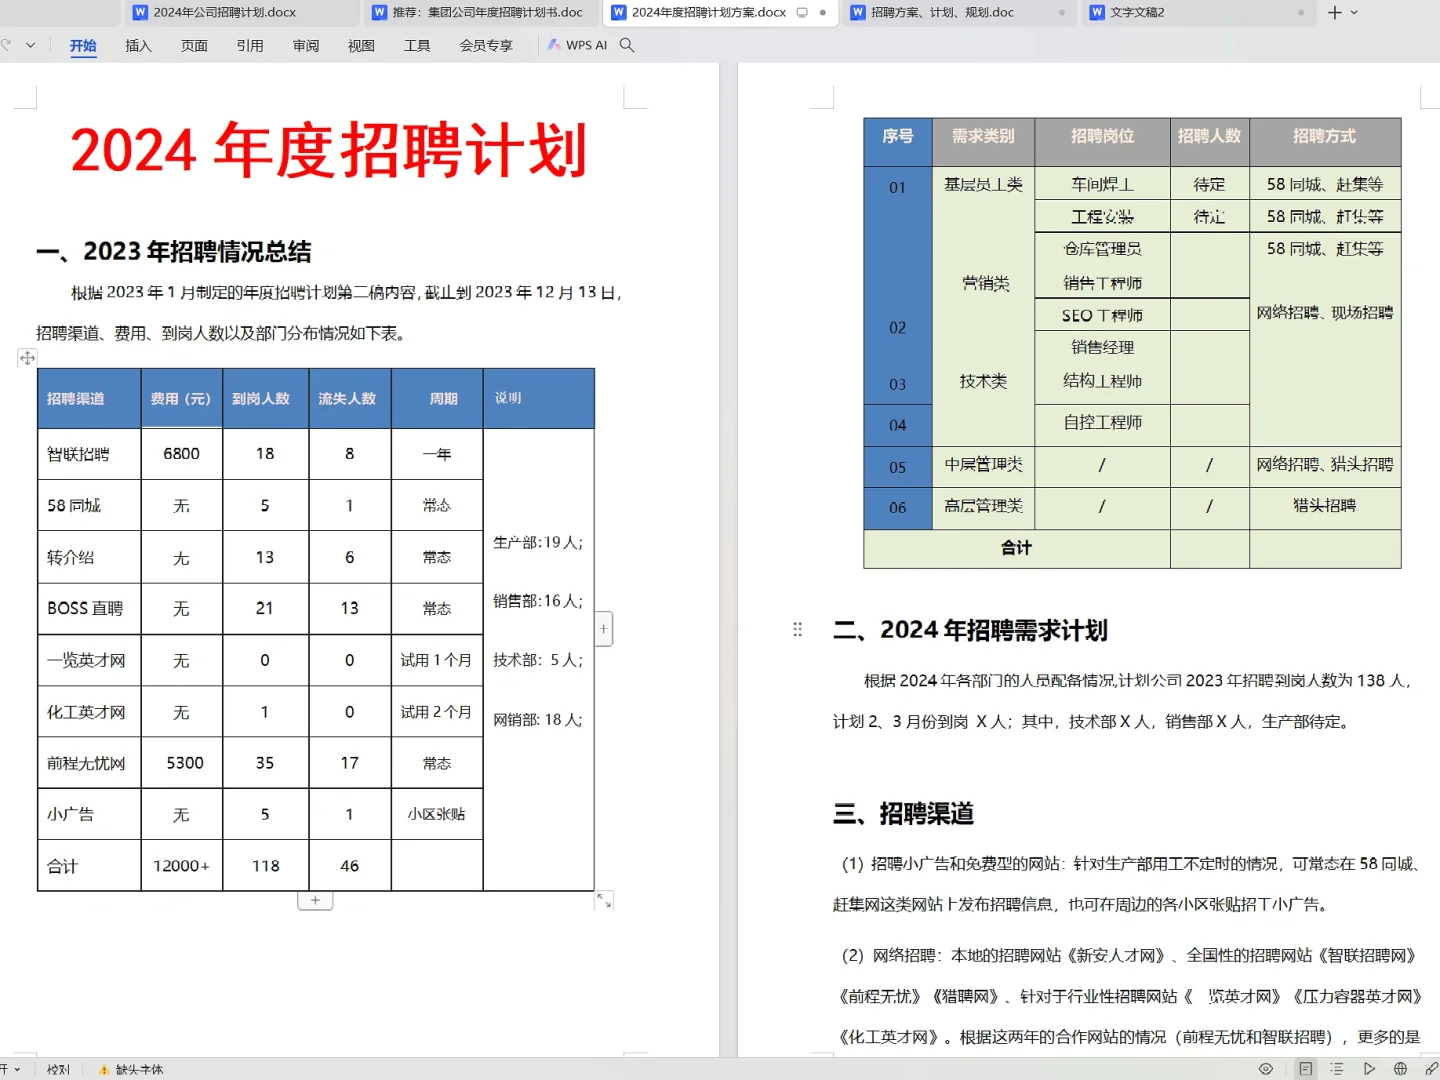Switch to outline view icon

(1336, 1069)
